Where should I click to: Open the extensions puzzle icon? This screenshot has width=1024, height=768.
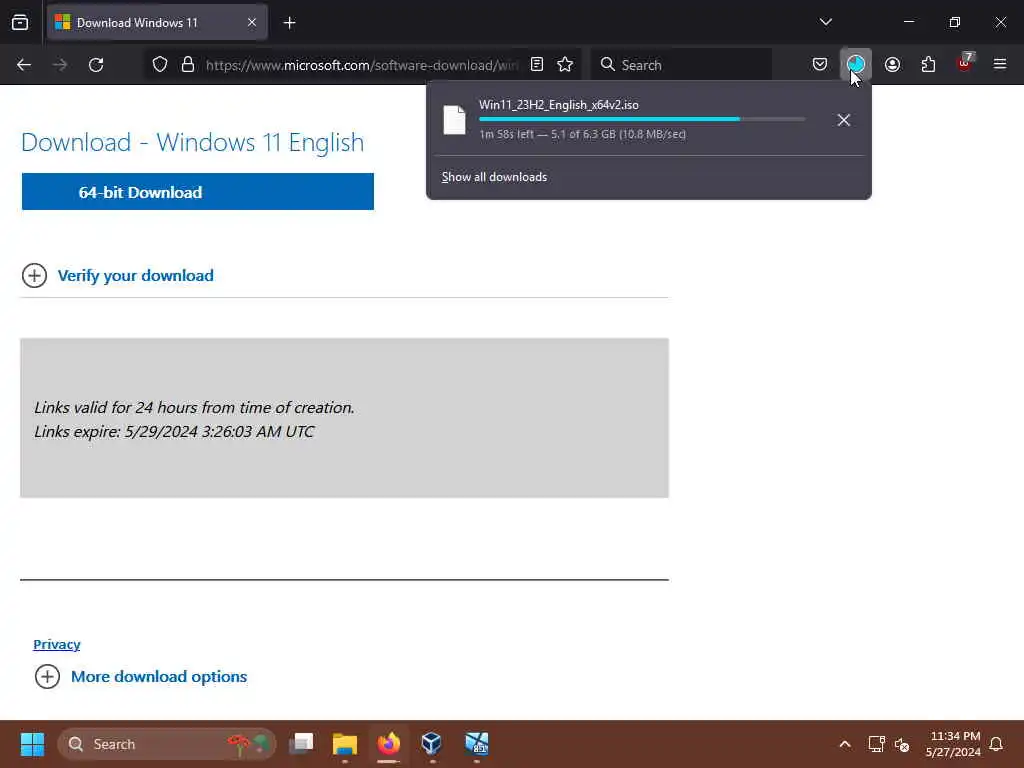click(928, 64)
